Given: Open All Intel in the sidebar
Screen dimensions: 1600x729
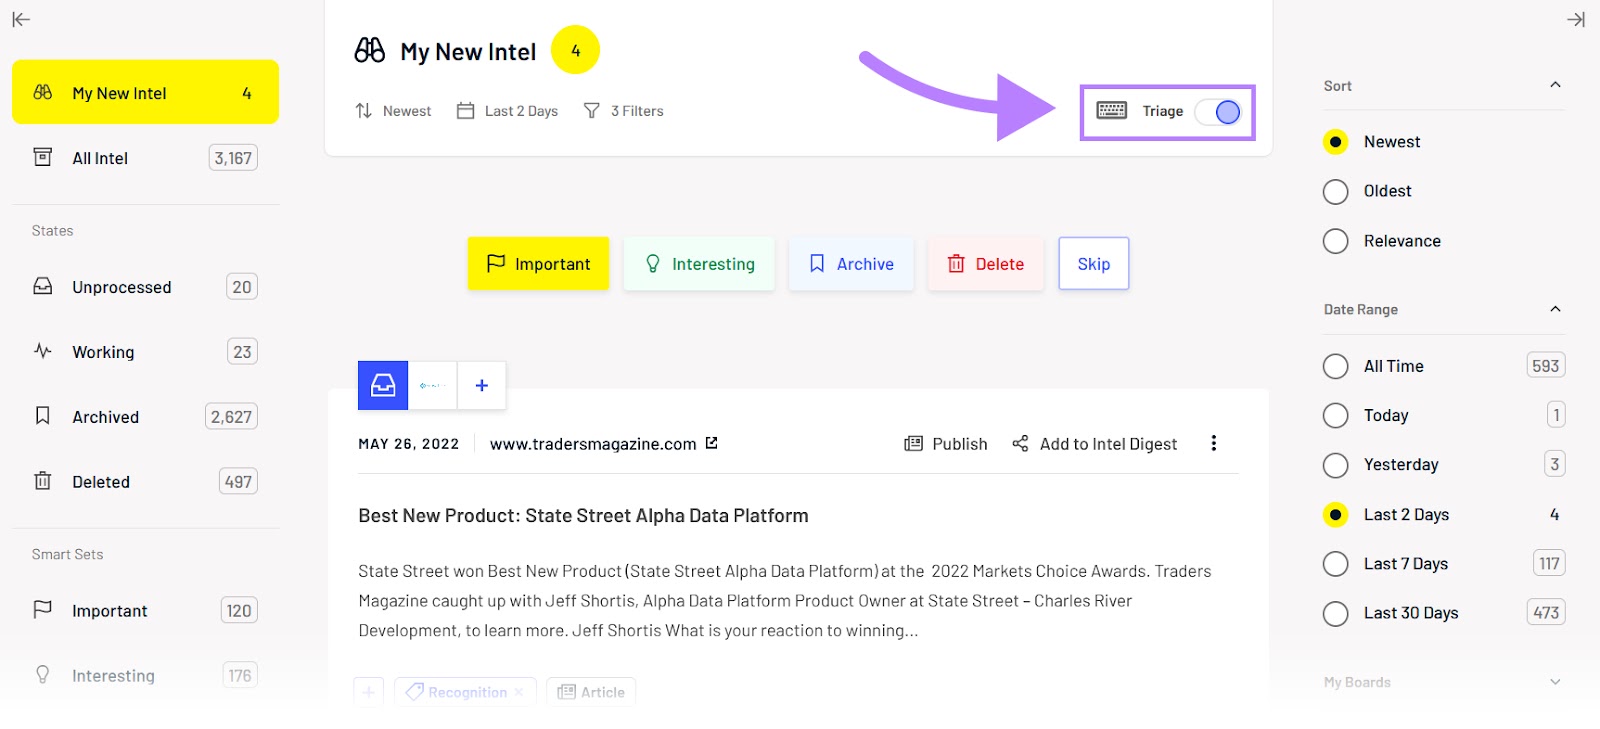Looking at the screenshot, I should tap(100, 158).
